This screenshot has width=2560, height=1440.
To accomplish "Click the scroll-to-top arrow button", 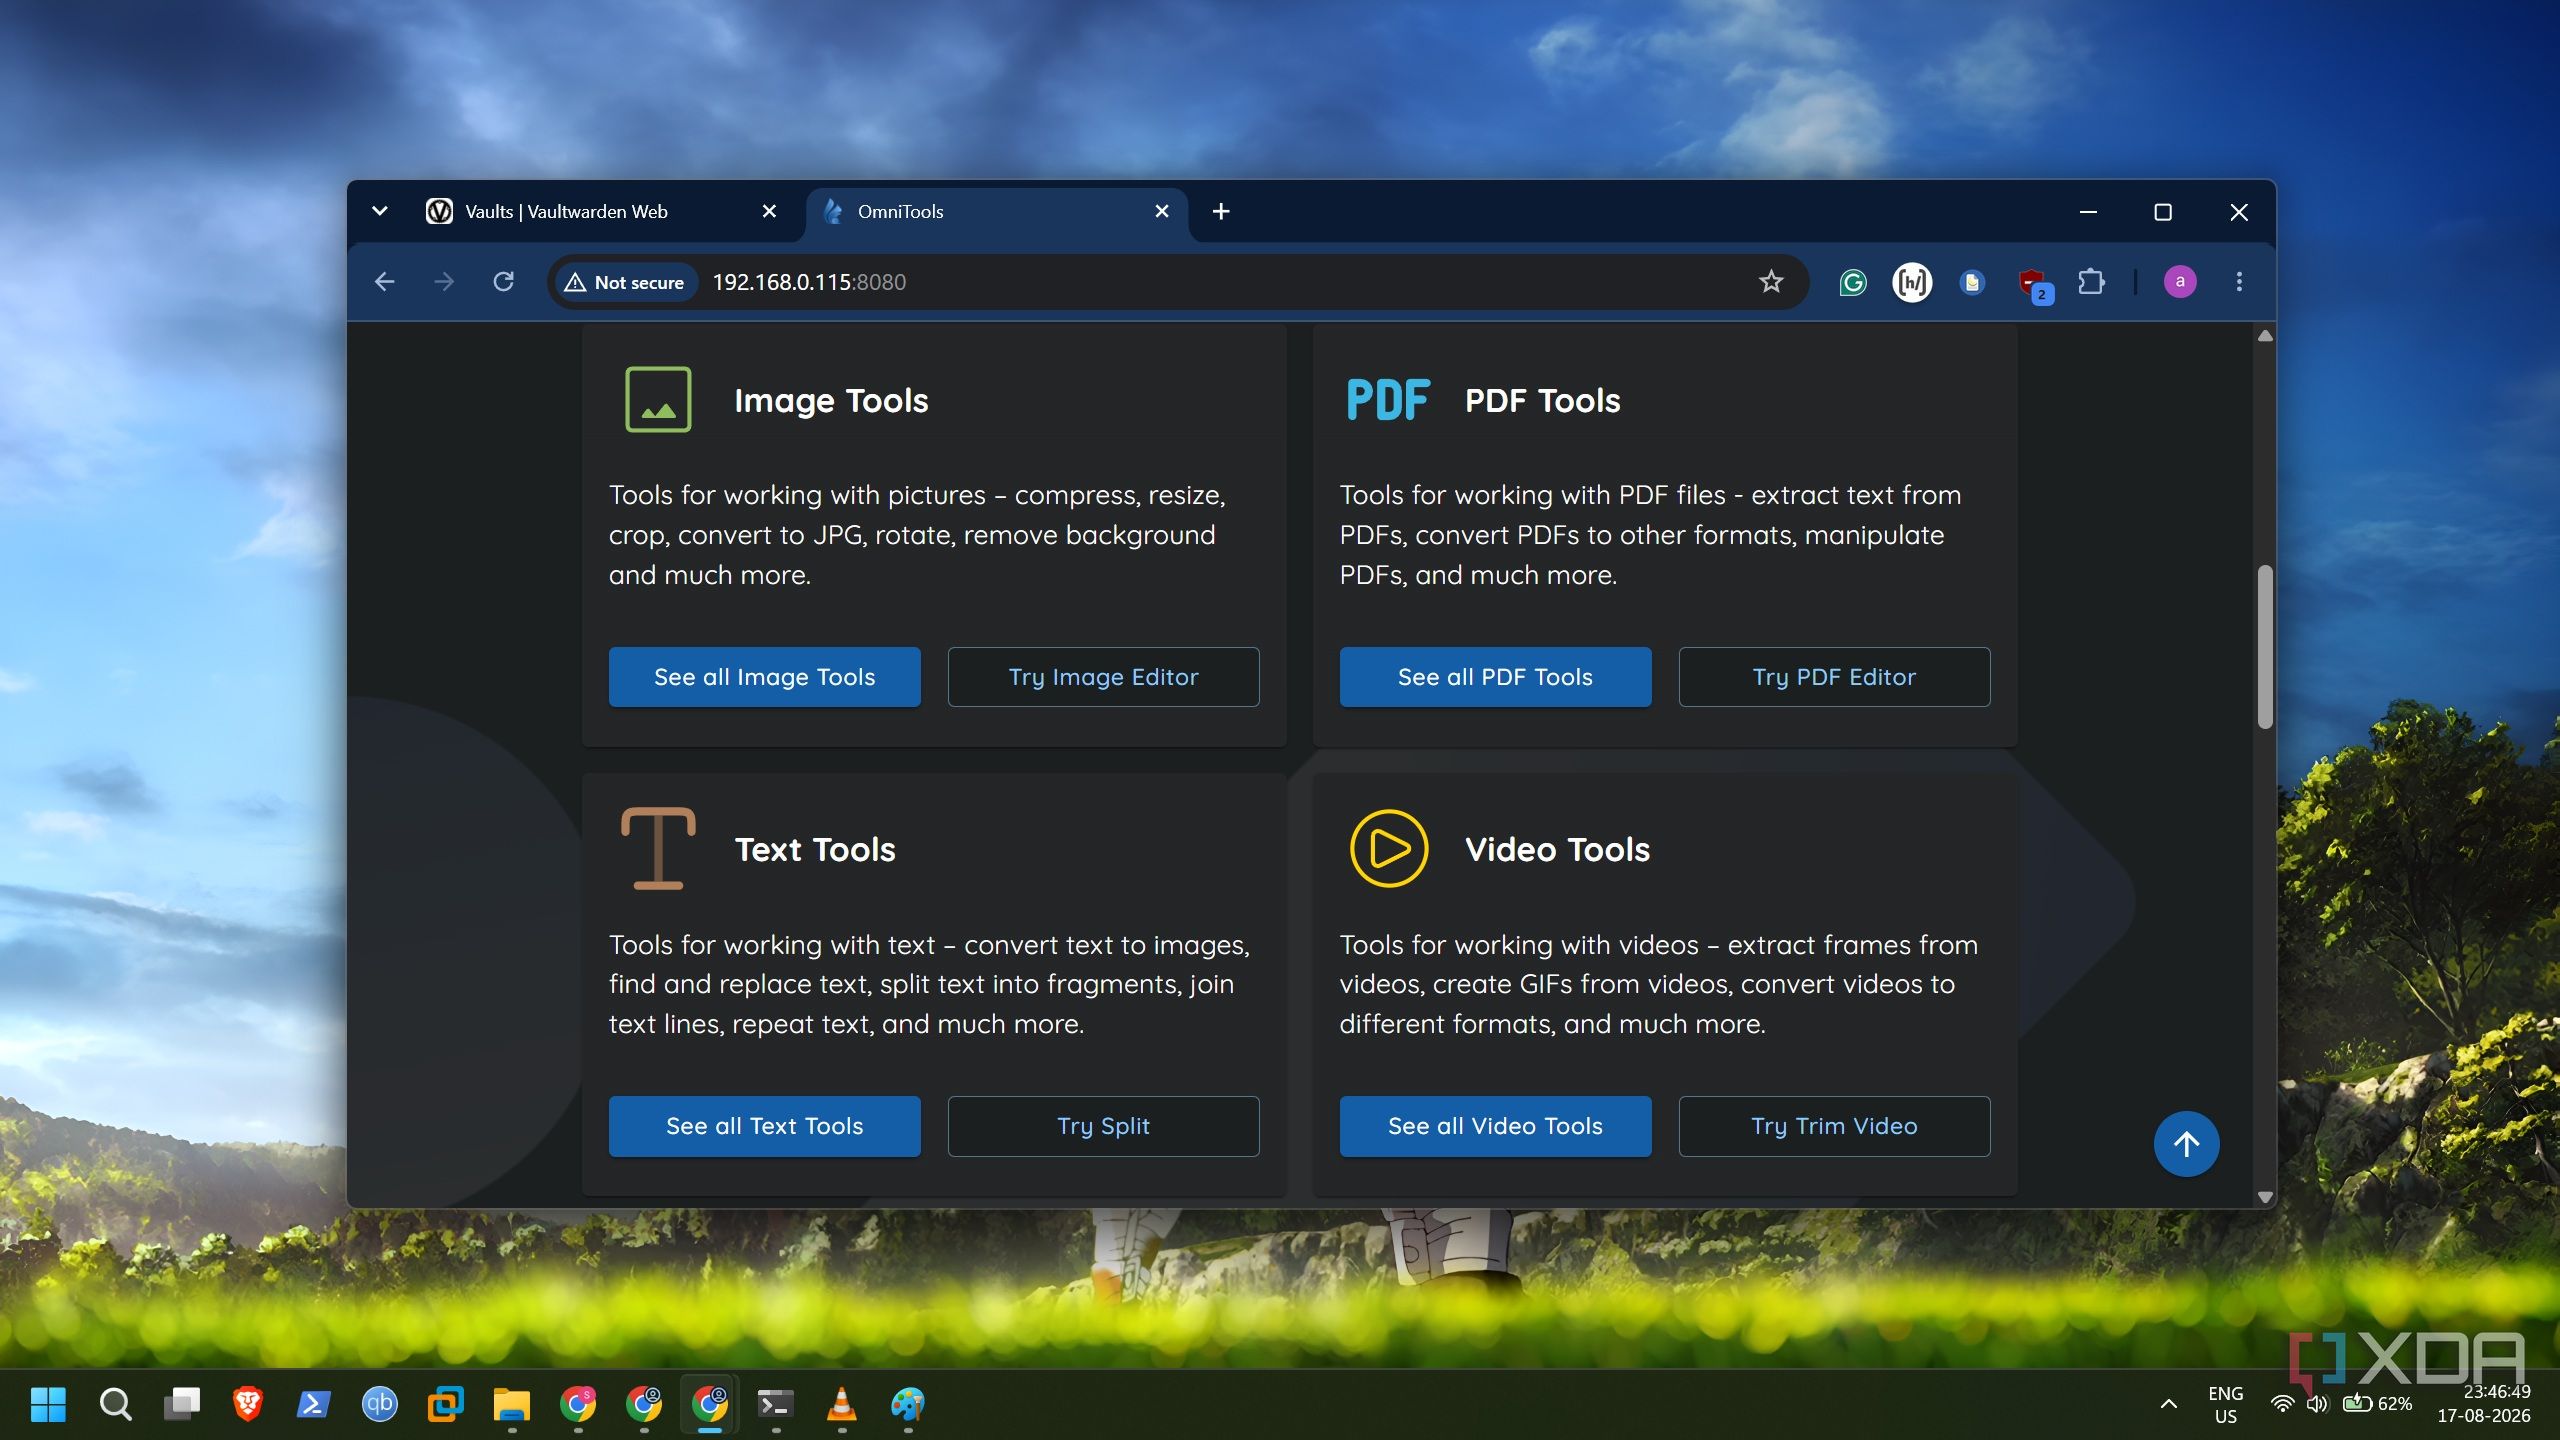I will 2186,1144.
